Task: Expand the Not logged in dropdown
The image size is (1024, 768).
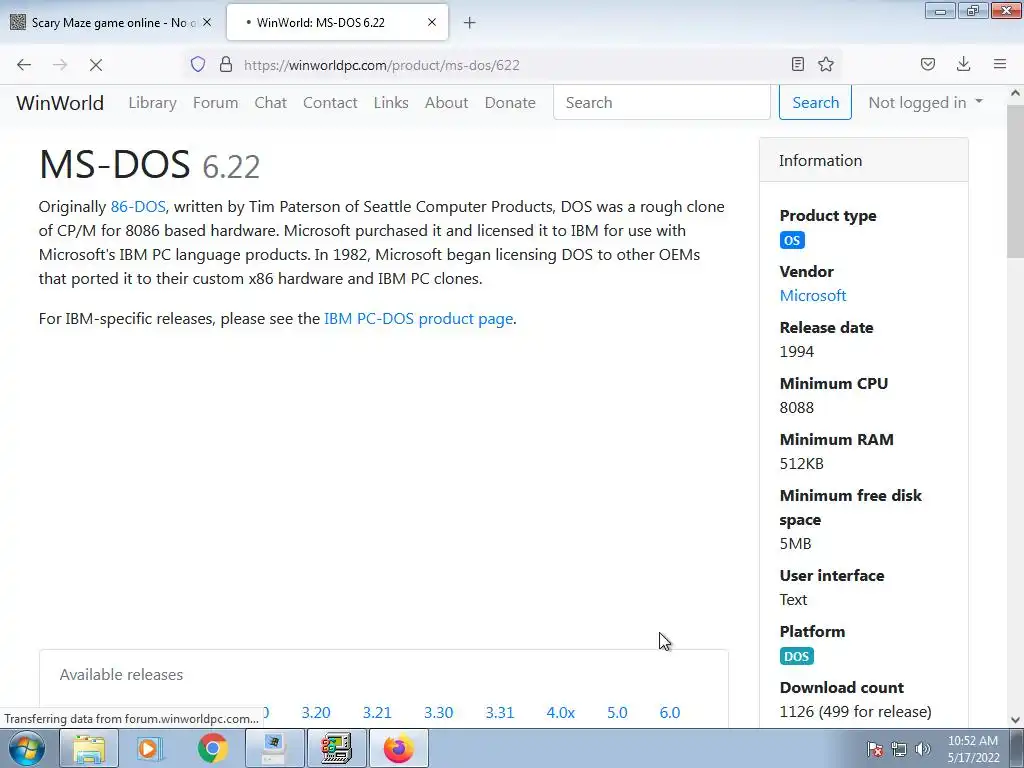Action: pyautogui.click(x=925, y=103)
